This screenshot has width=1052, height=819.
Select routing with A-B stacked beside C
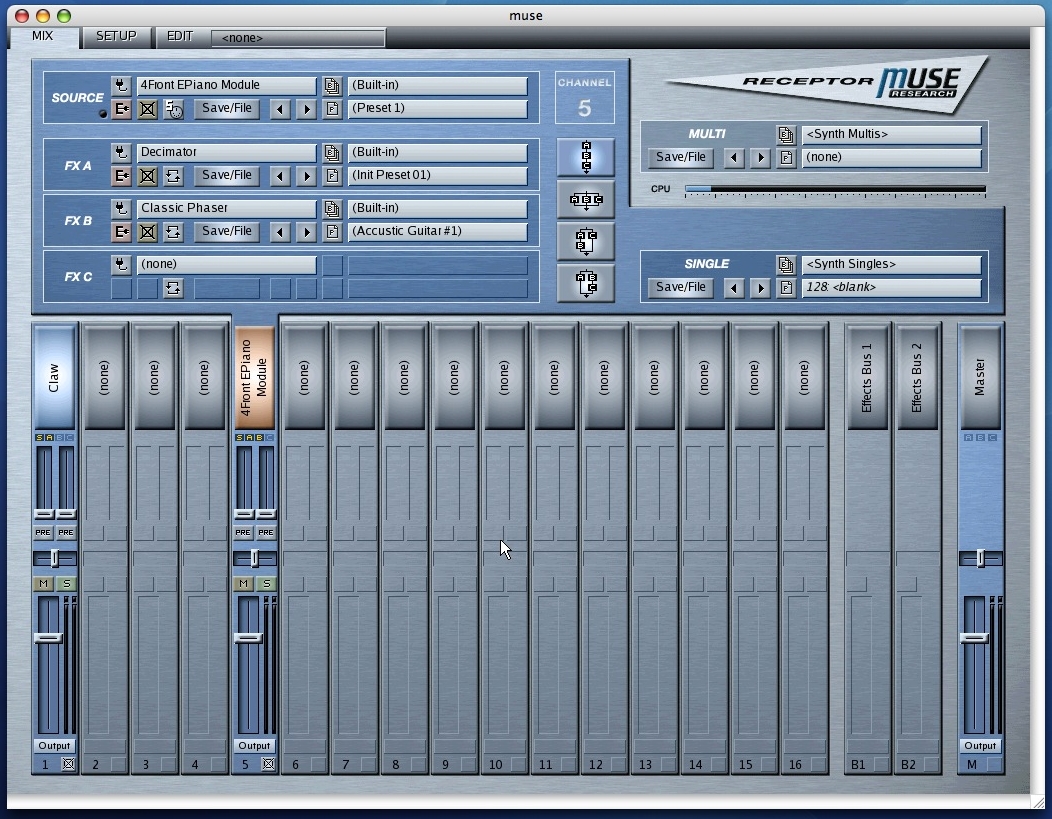click(586, 241)
